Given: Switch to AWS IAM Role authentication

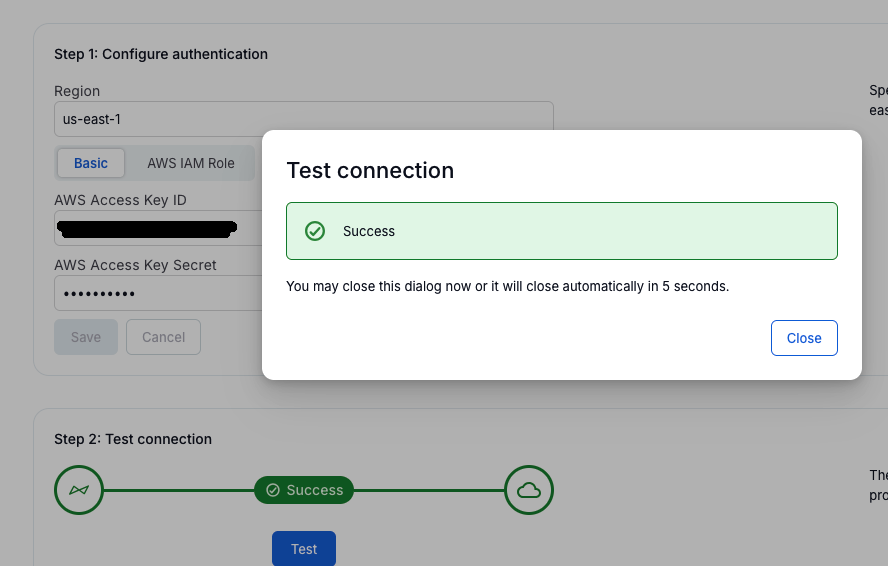Looking at the screenshot, I should tap(191, 163).
